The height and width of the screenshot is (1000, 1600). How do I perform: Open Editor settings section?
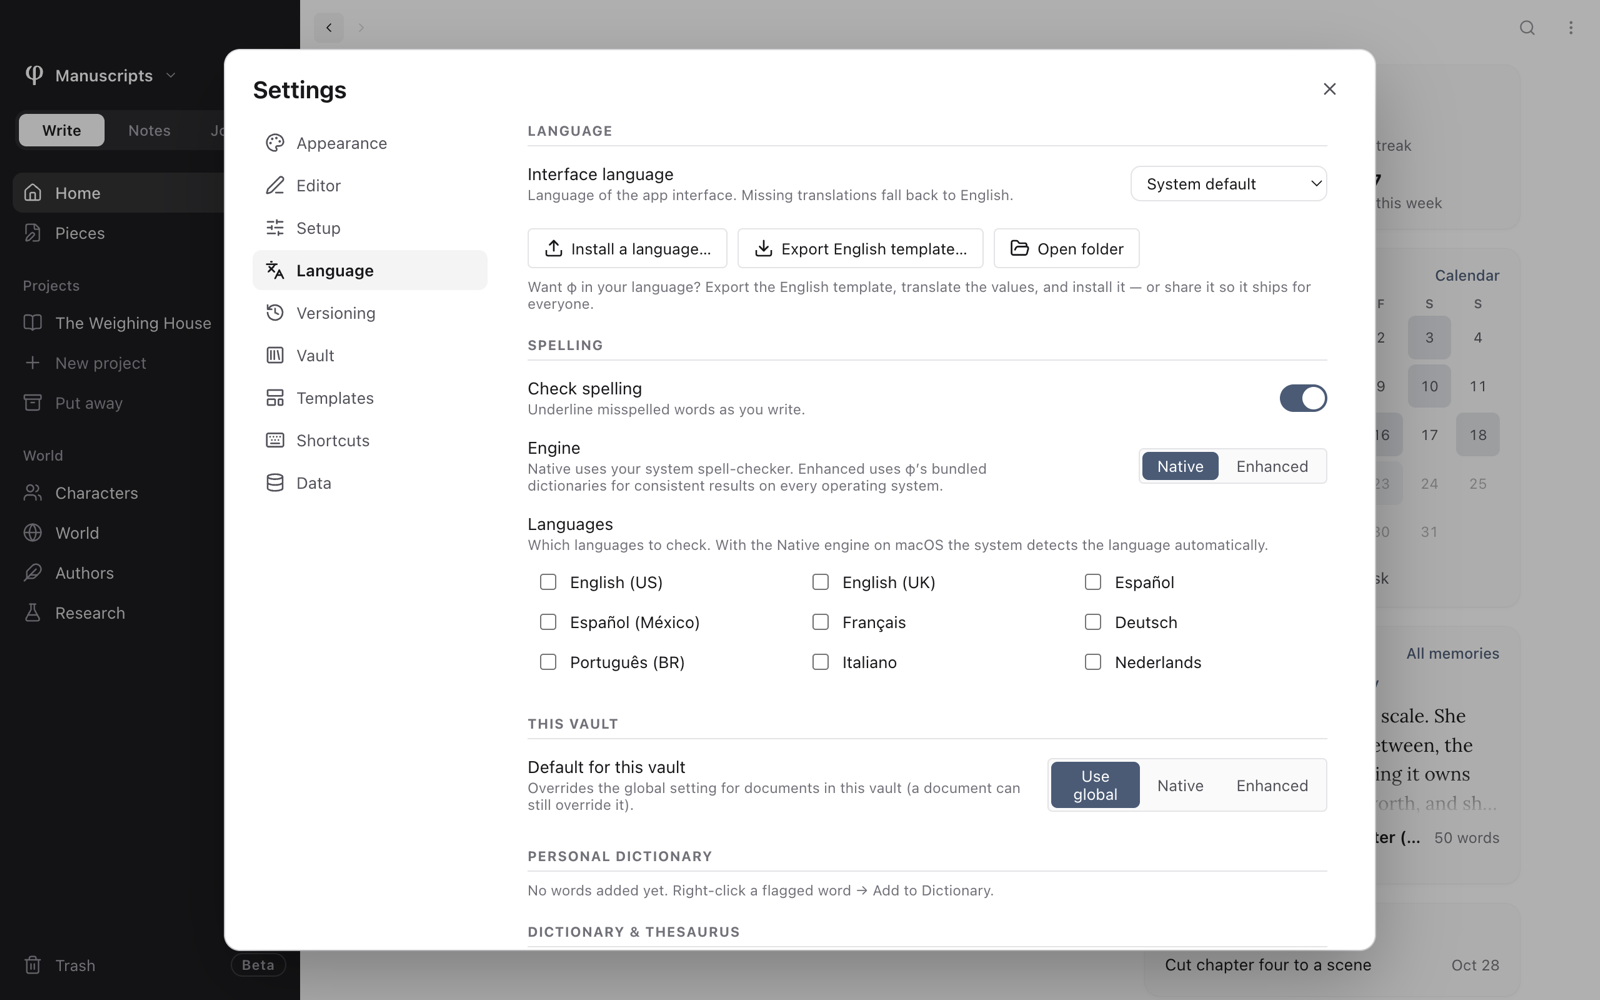pyautogui.click(x=370, y=185)
